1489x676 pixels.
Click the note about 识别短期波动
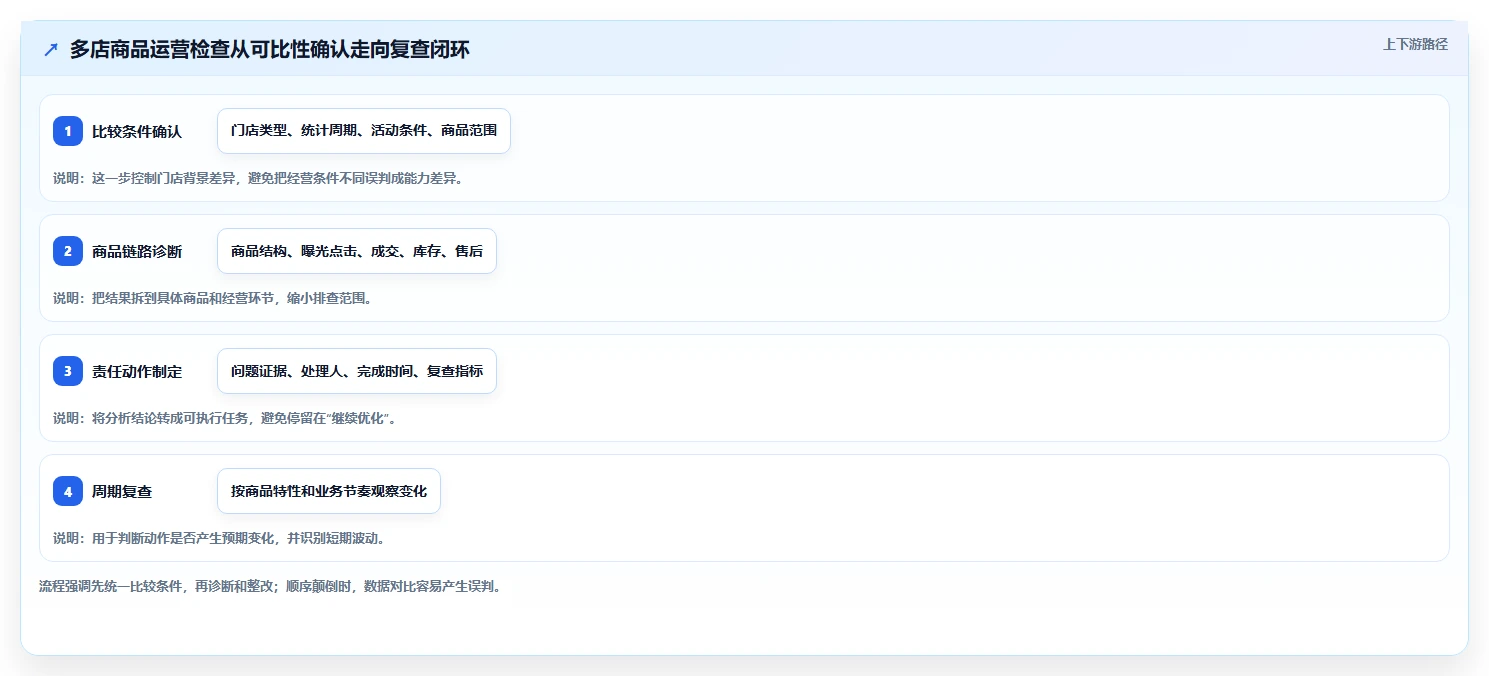click(x=220, y=538)
